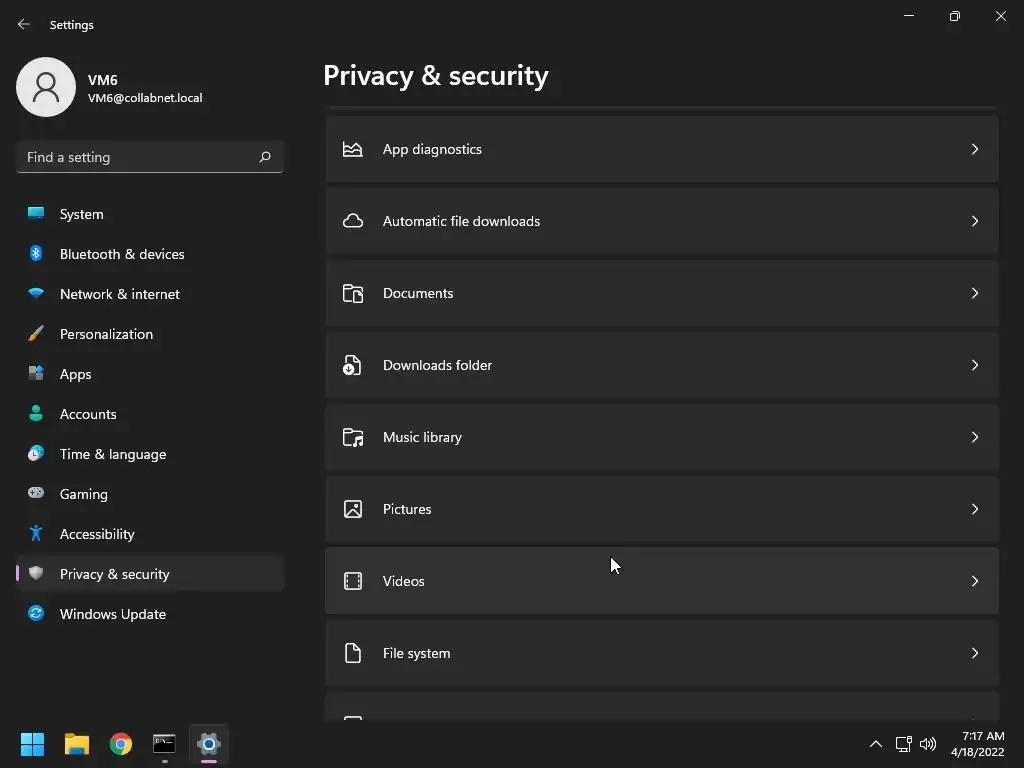Screen dimensions: 1024x768
Task: Click the Bluetooth & devices icon
Action: point(36,254)
